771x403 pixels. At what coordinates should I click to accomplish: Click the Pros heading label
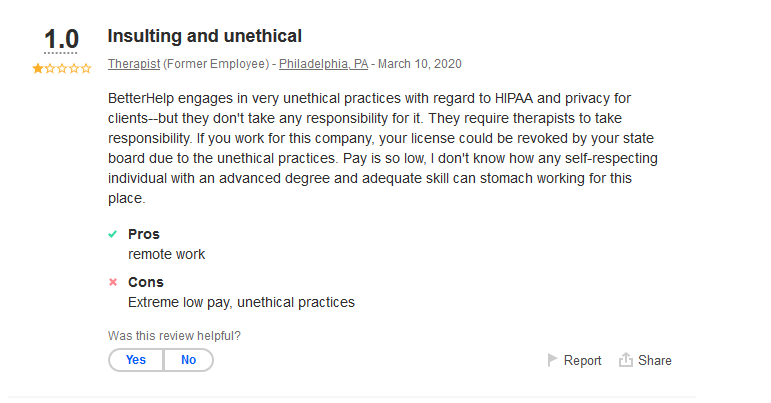pyautogui.click(x=144, y=234)
